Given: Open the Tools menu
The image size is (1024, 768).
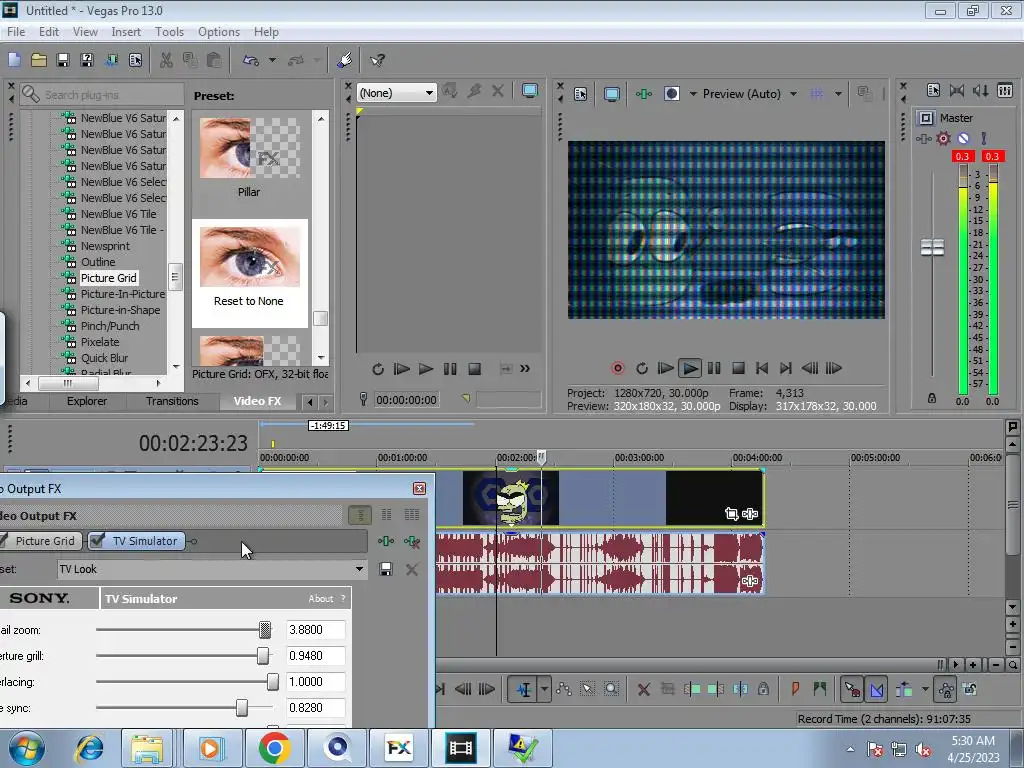Looking at the screenshot, I should (x=169, y=31).
